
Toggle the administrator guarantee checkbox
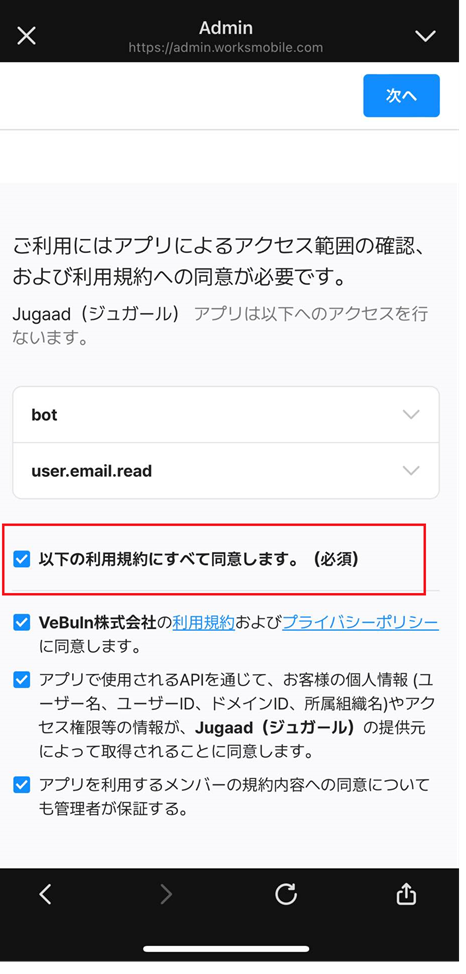pyautogui.click(x=22, y=785)
